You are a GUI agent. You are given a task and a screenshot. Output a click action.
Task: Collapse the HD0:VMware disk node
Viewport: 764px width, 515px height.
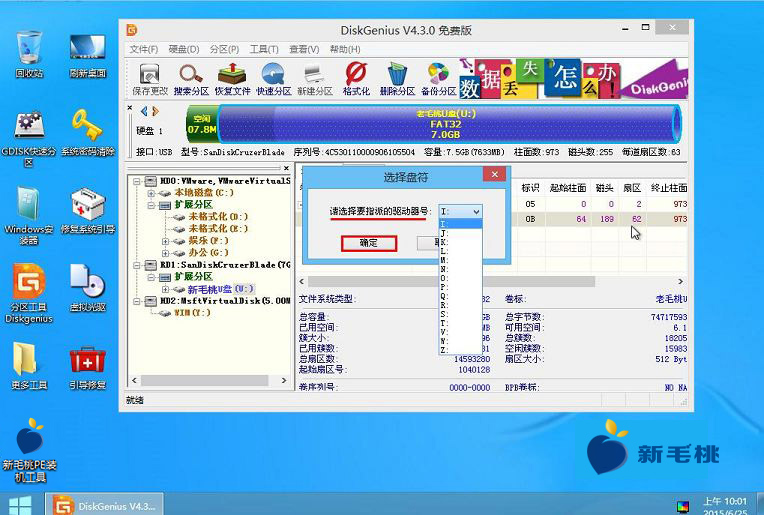137,181
